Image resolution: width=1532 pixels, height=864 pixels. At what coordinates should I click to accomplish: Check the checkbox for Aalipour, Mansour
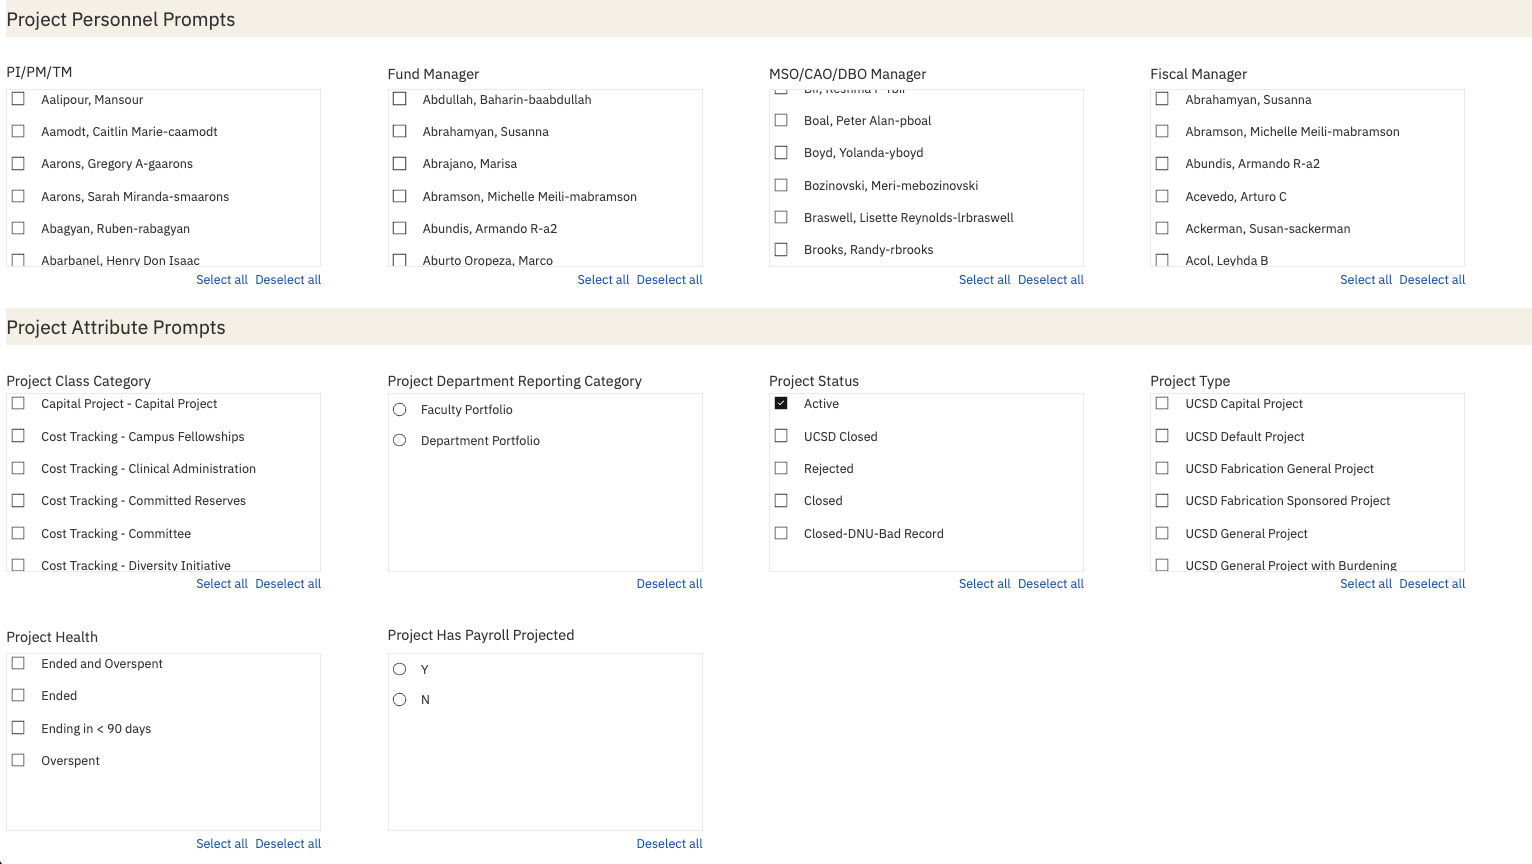click(17, 98)
